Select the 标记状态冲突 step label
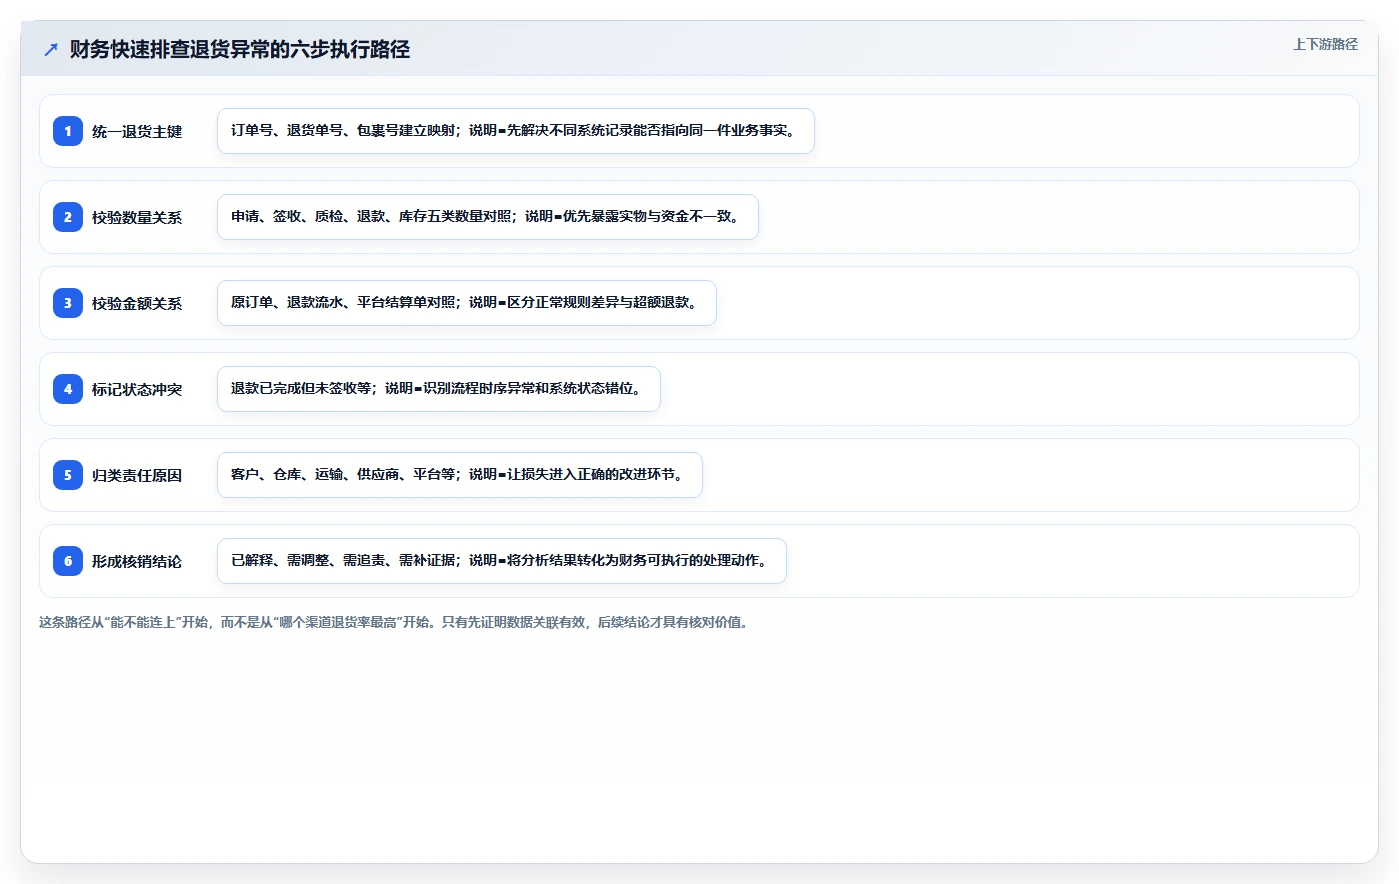Screen dimensions: 1399x884 [x=137, y=389]
